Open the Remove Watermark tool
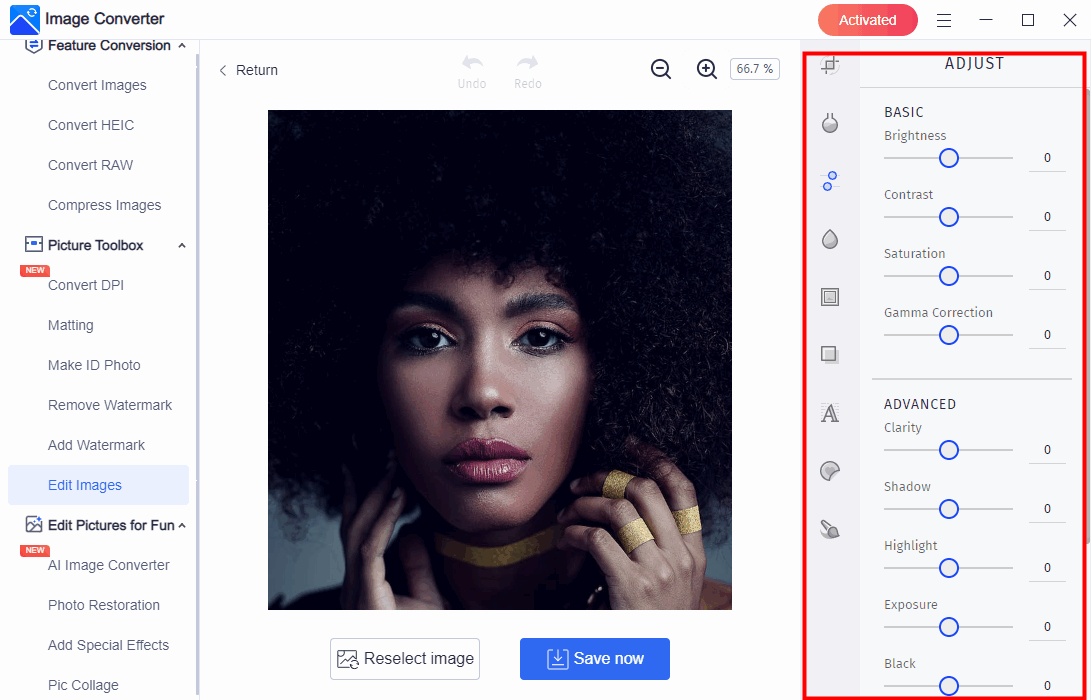Viewport: 1091px width, 700px height. coord(110,405)
